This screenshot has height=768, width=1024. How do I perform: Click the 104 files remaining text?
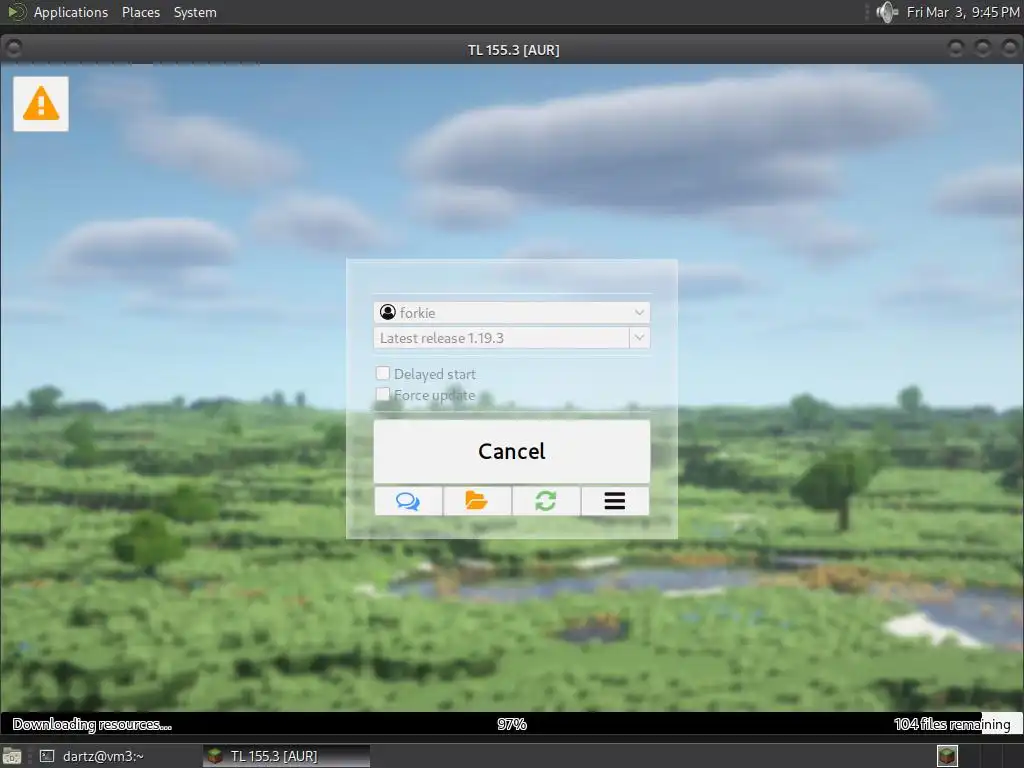[x=952, y=724]
